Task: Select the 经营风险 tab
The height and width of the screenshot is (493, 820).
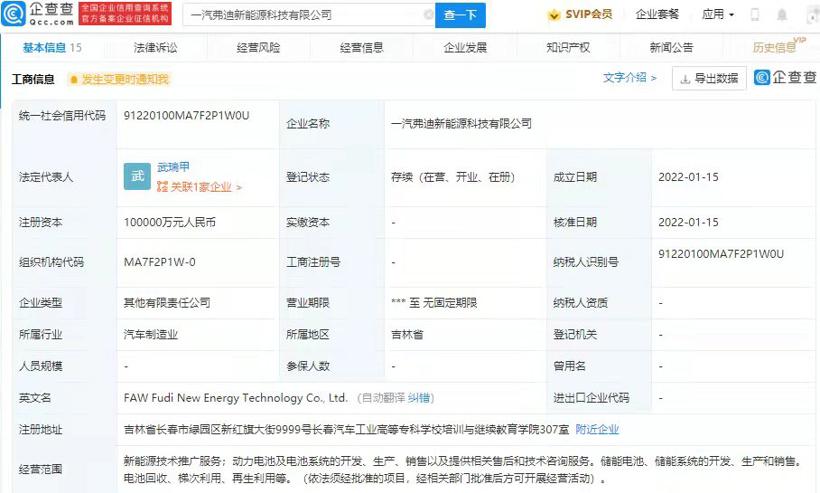Action: click(258, 47)
